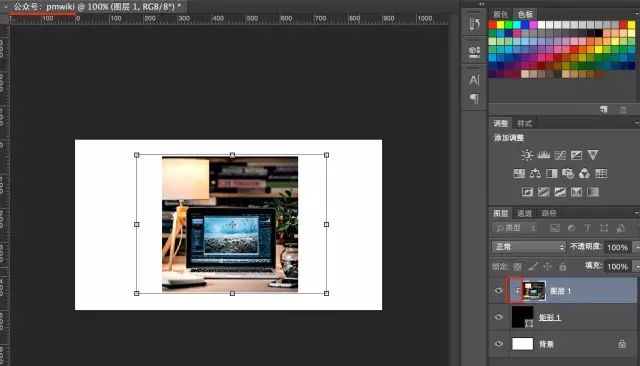The width and height of the screenshot is (640, 366).
Task: Open the blend mode 正常 dropdown
Action: [x=529, y=247]
